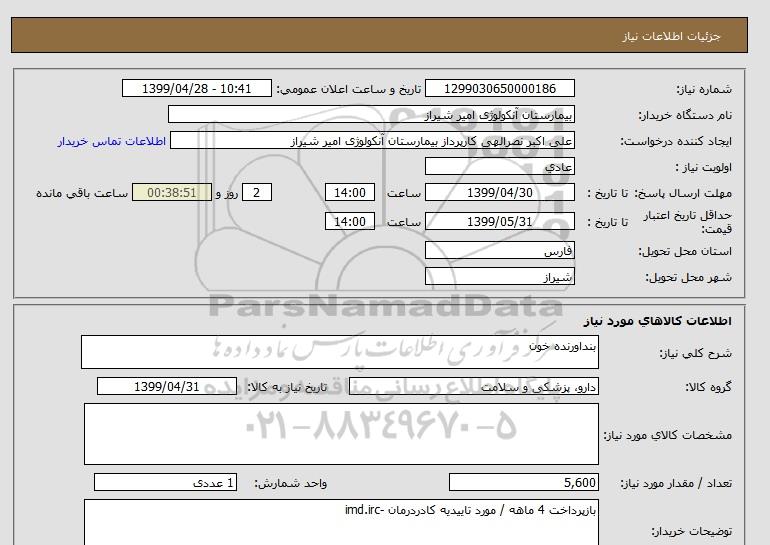Click price validity date 1399/05/31
770x545 pixels.
pos(499,221)
